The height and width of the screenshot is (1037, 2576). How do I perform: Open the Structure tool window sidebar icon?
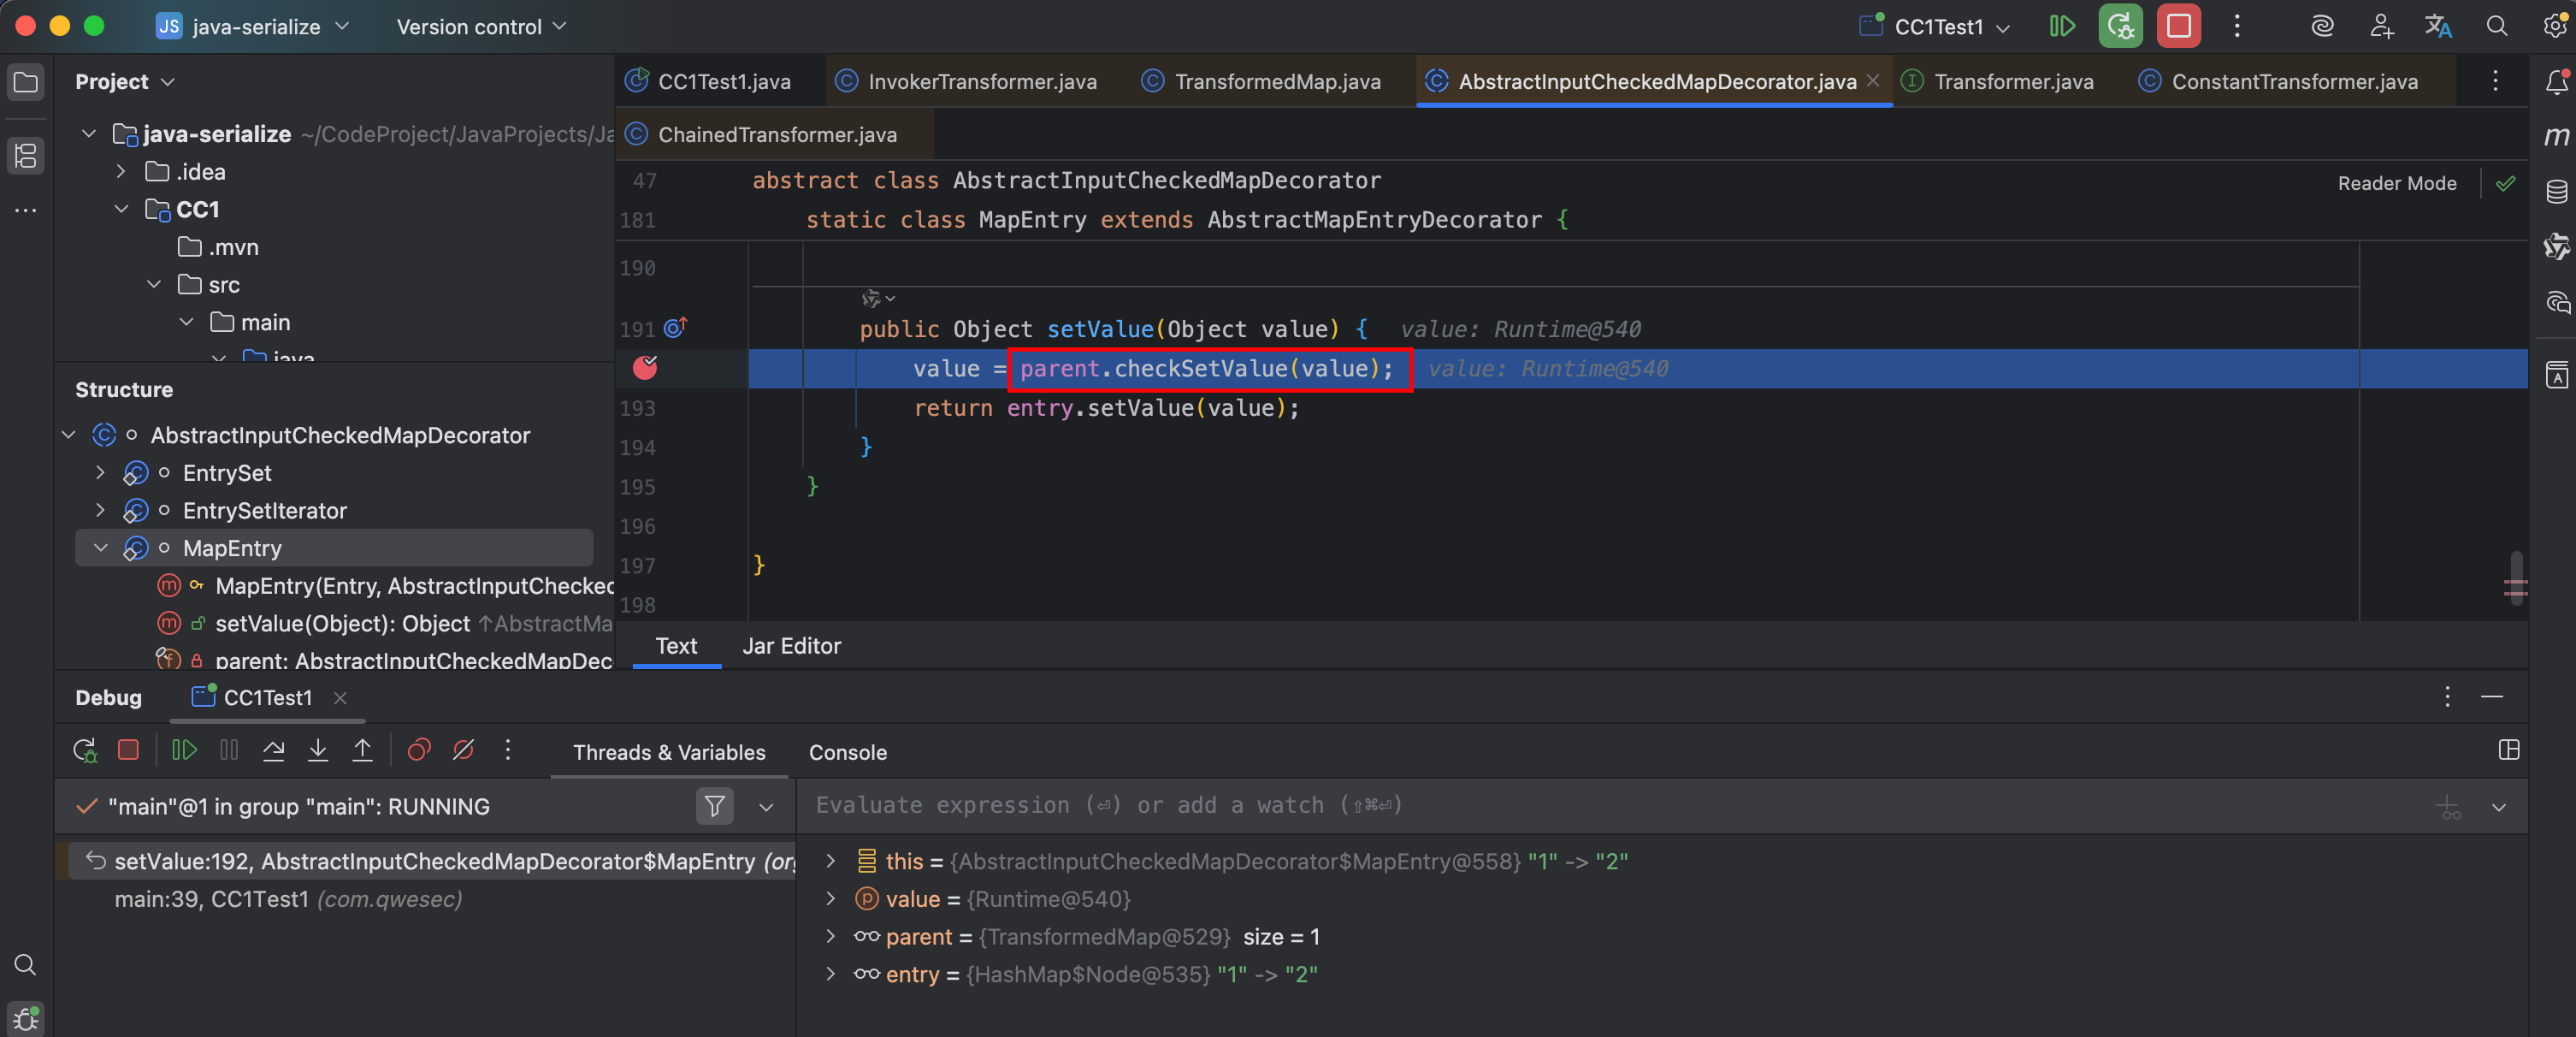click(26, 155)
